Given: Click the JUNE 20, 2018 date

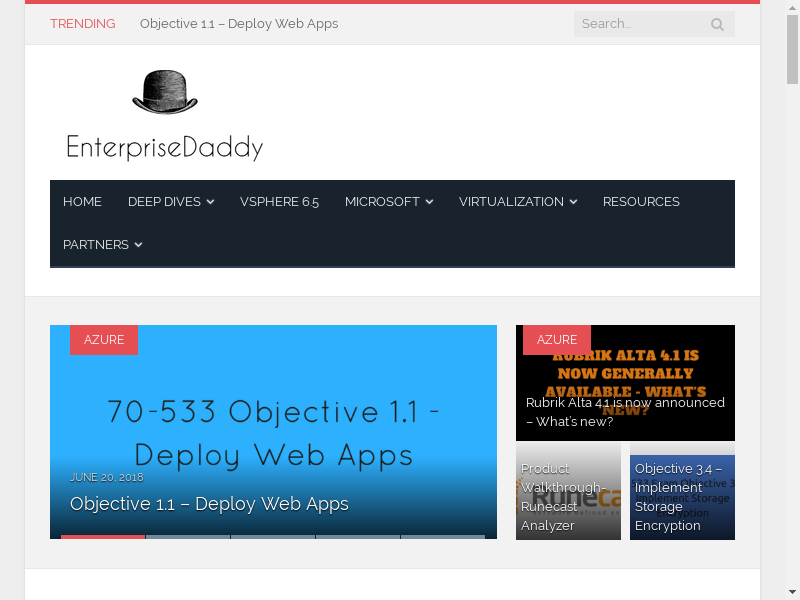Looking at the screenshot, I should [x=107, y=478].
